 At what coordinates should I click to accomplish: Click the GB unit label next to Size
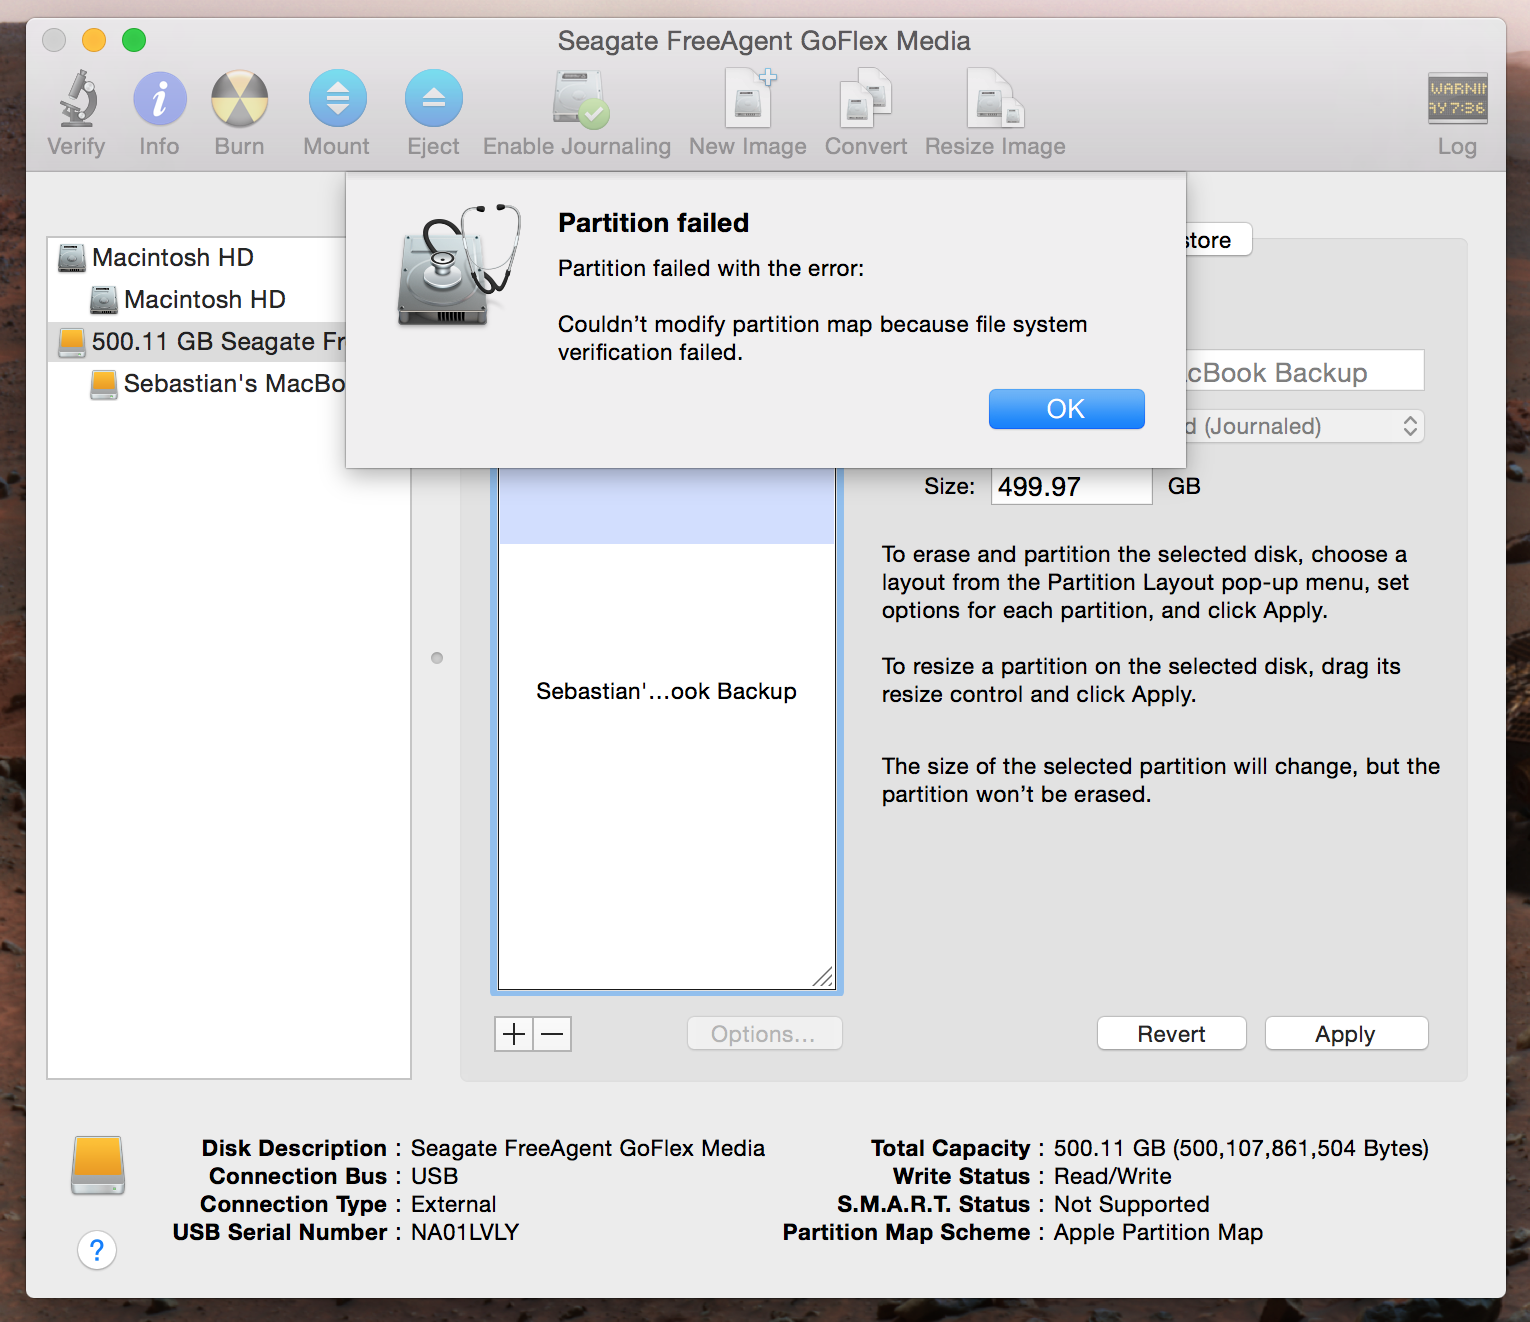pyautogui.click(x=1184, y=486)
